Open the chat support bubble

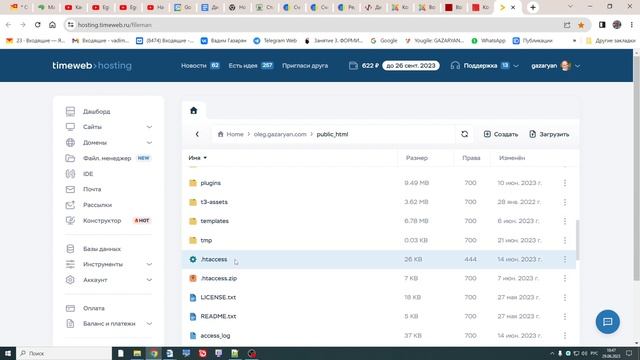click(x=607, y=322)
